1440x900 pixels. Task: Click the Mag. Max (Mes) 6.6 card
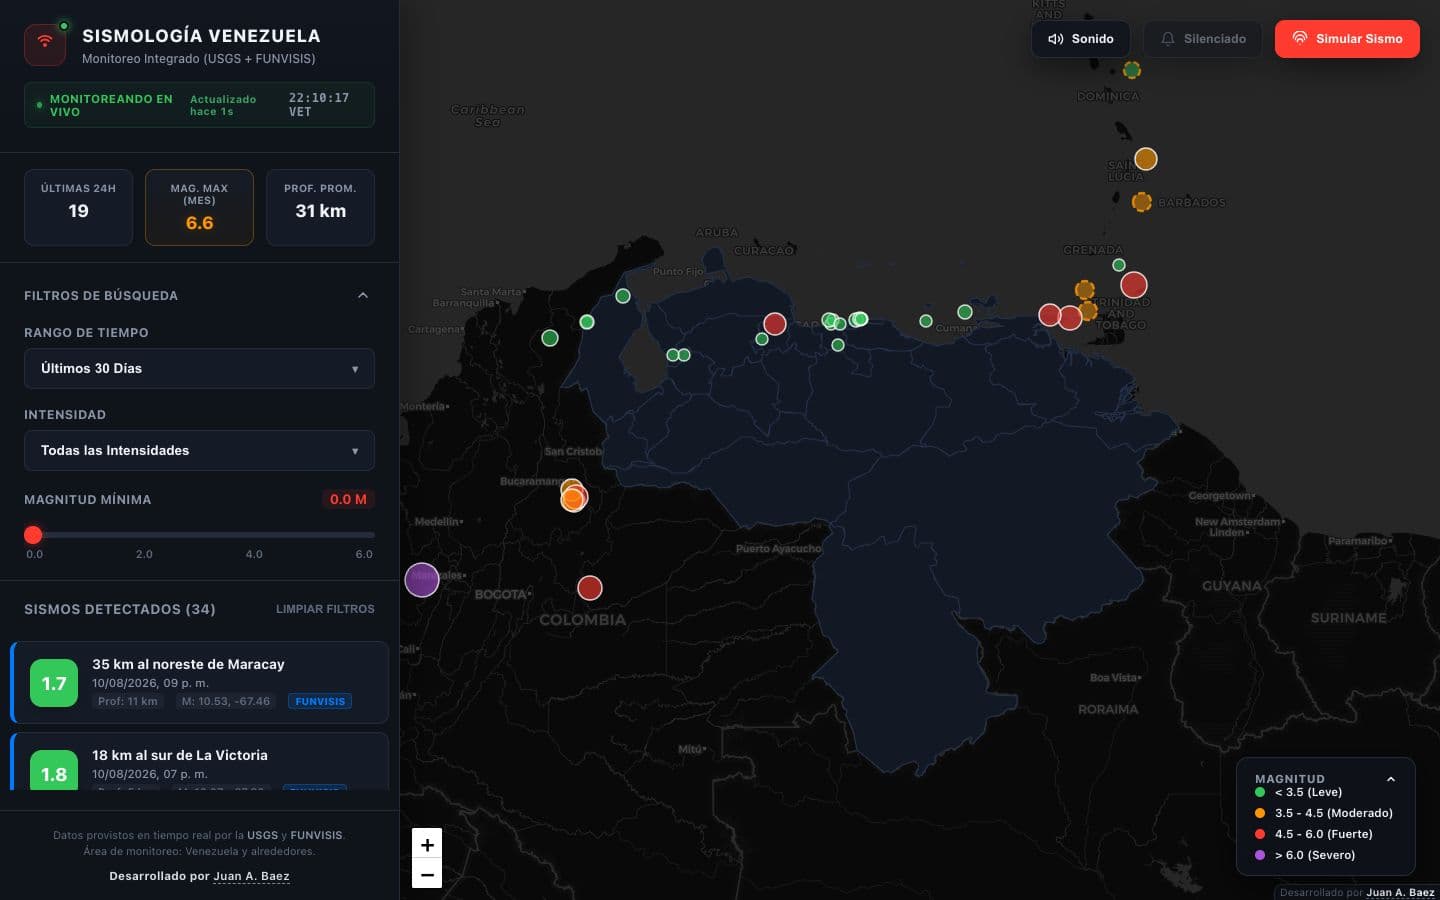coord(199,207)
